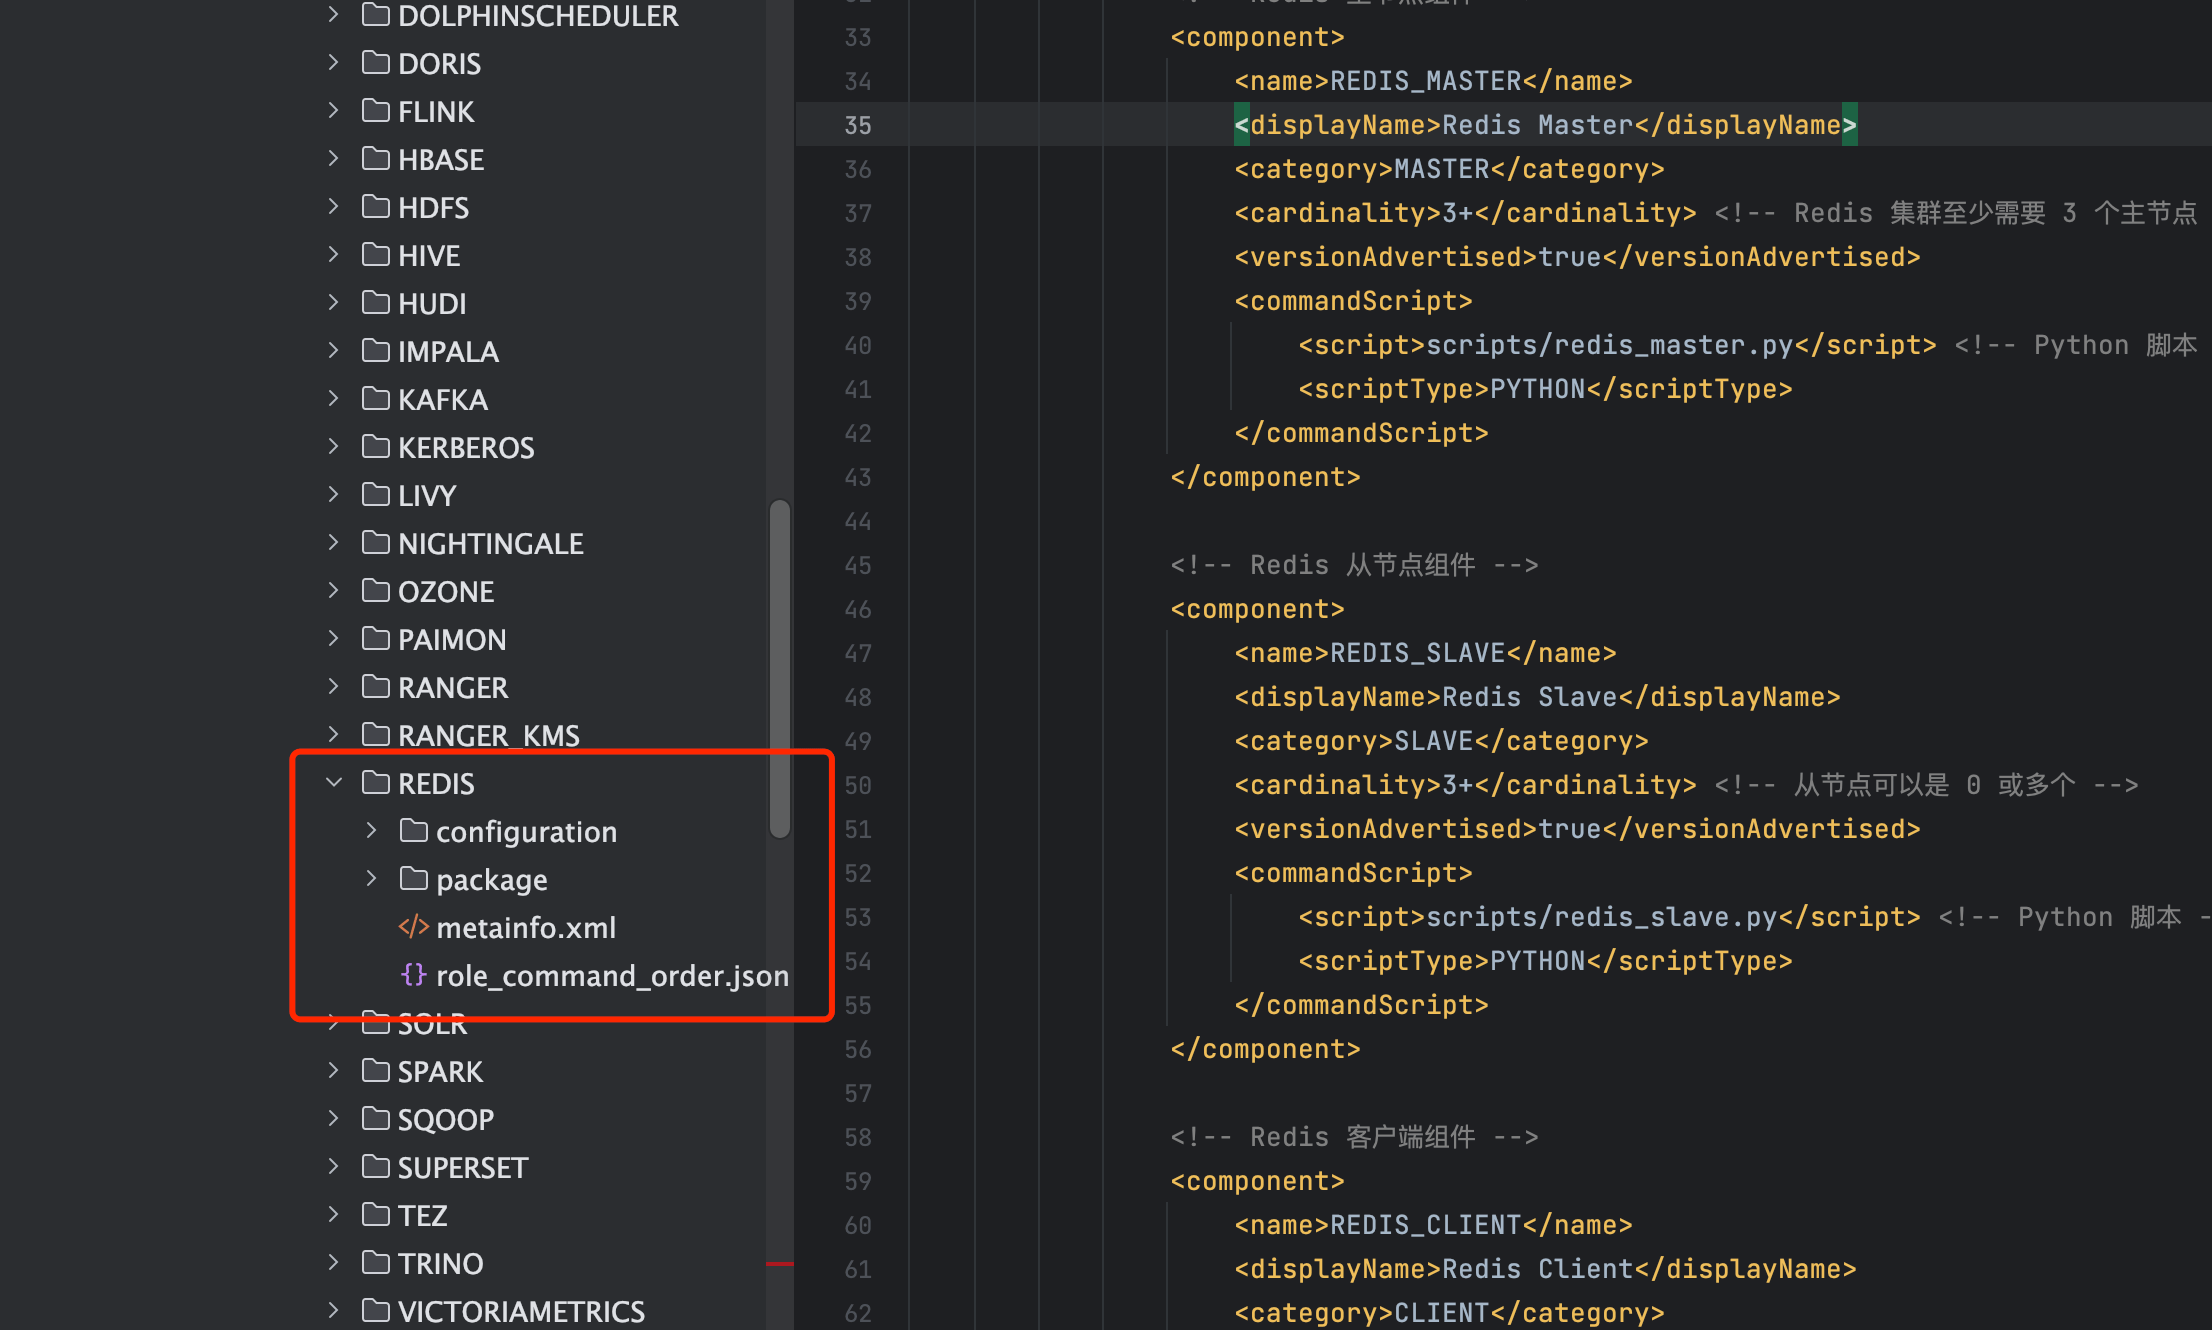Expand the SPARK folder chevron

click(334, 1071)
